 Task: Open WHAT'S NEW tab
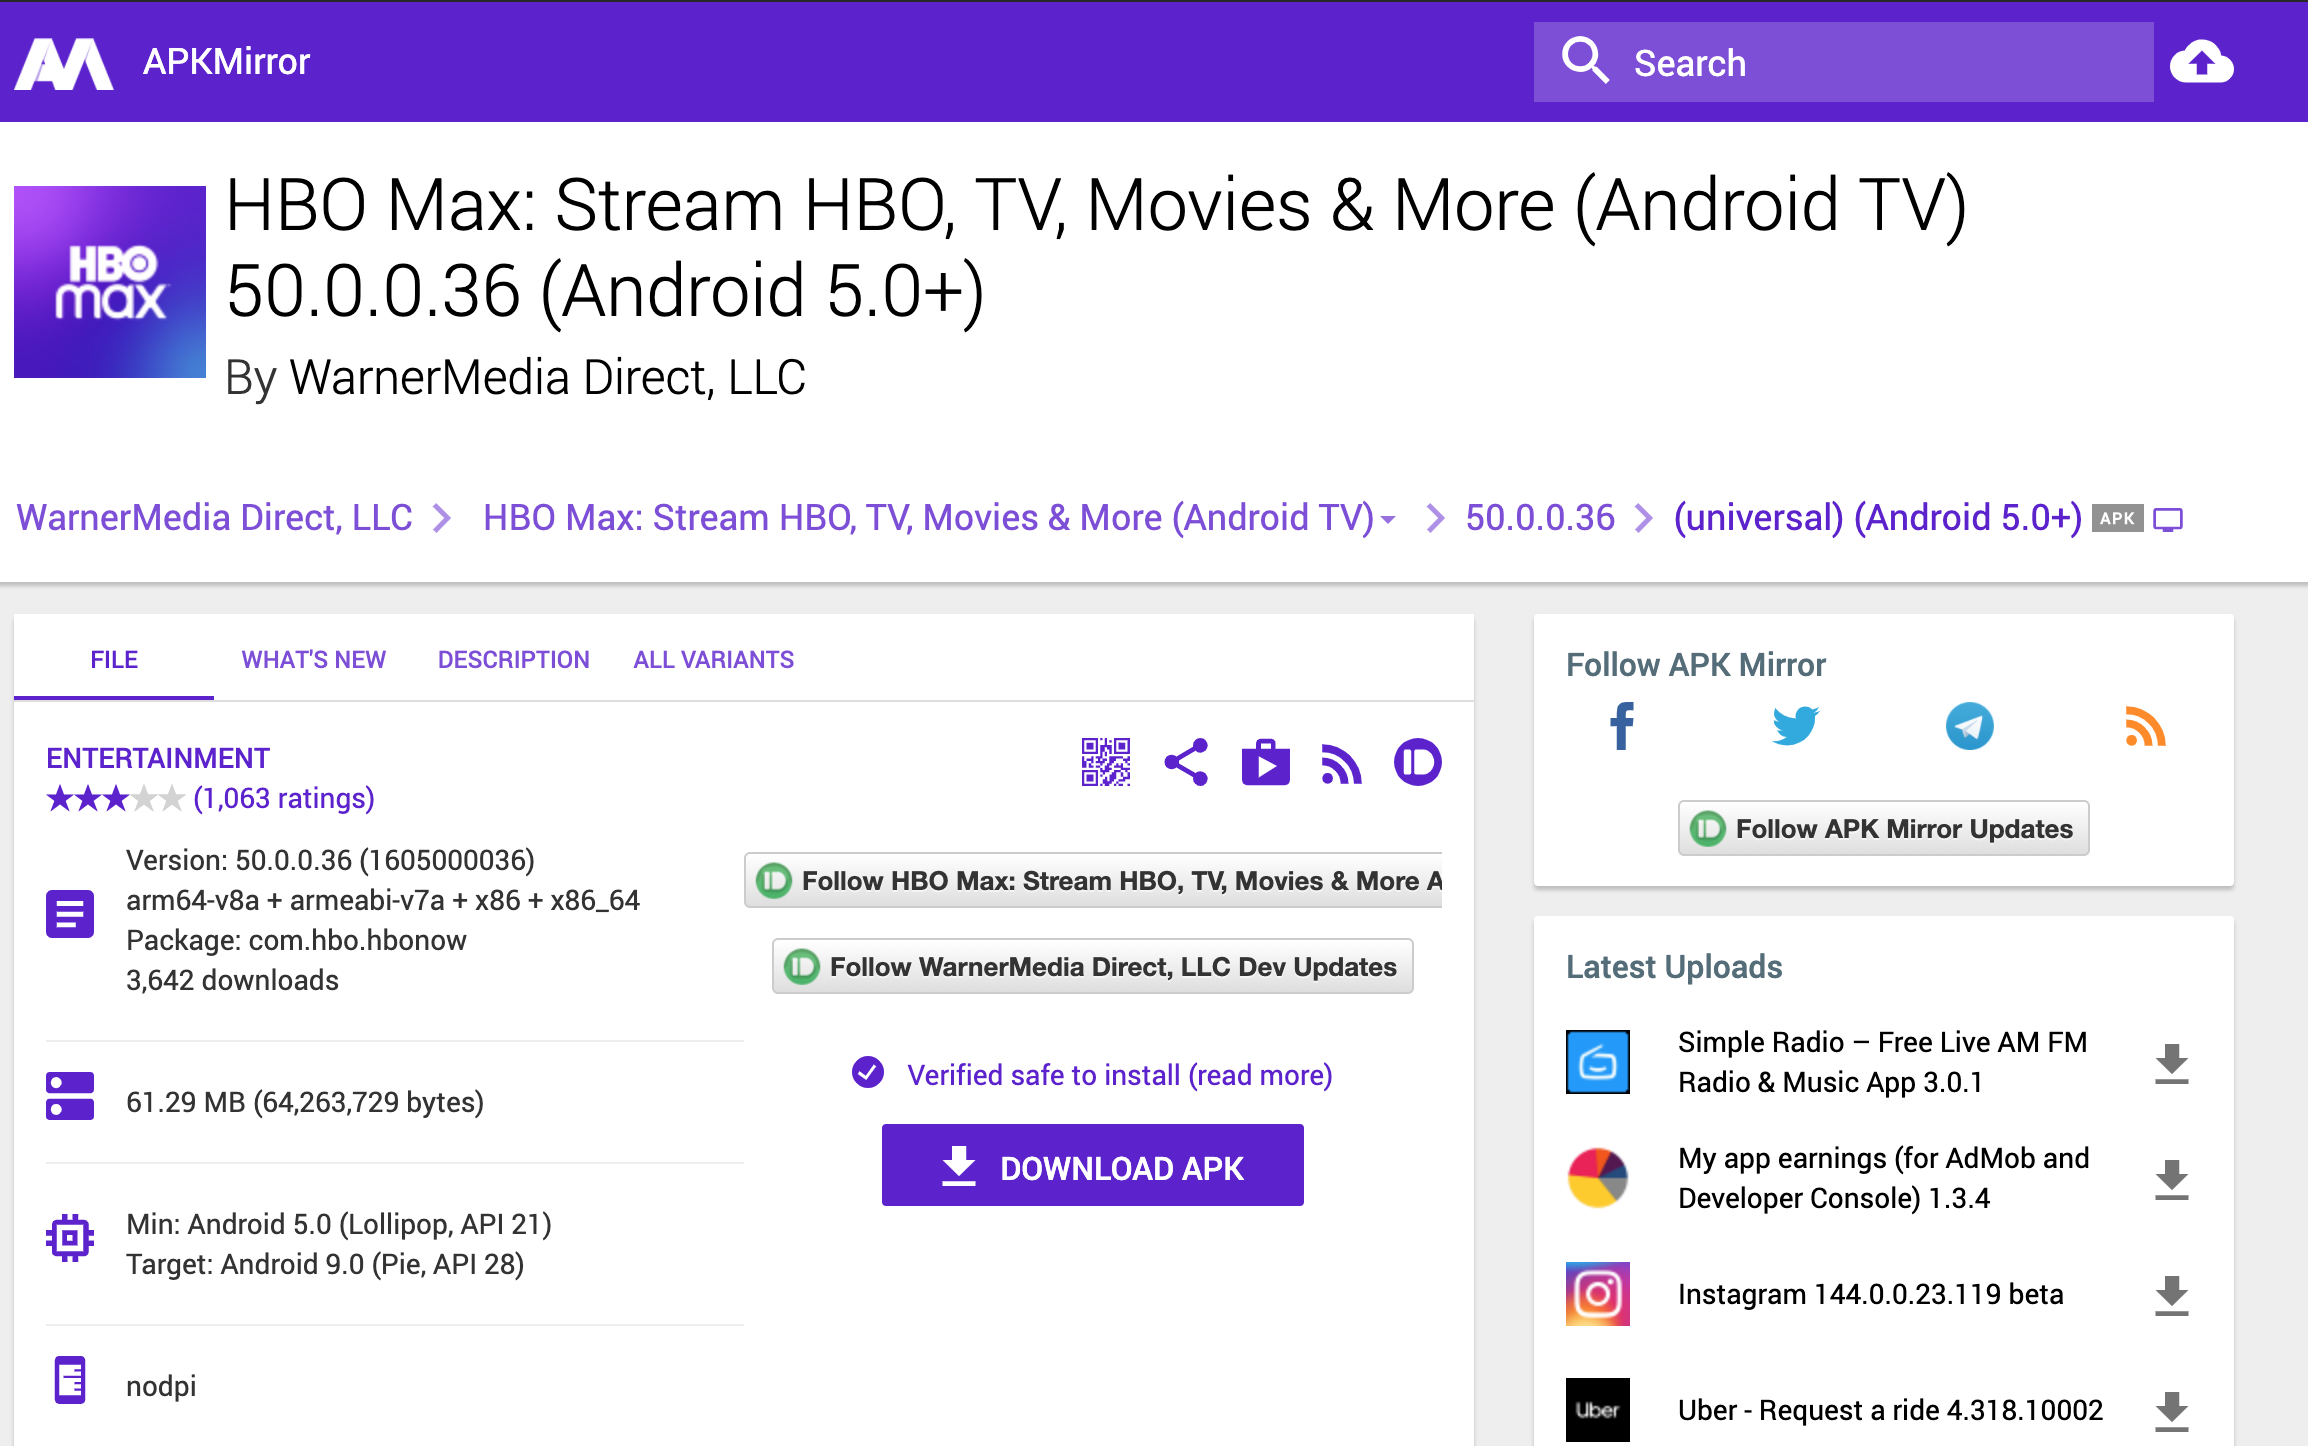click(314, 659)
